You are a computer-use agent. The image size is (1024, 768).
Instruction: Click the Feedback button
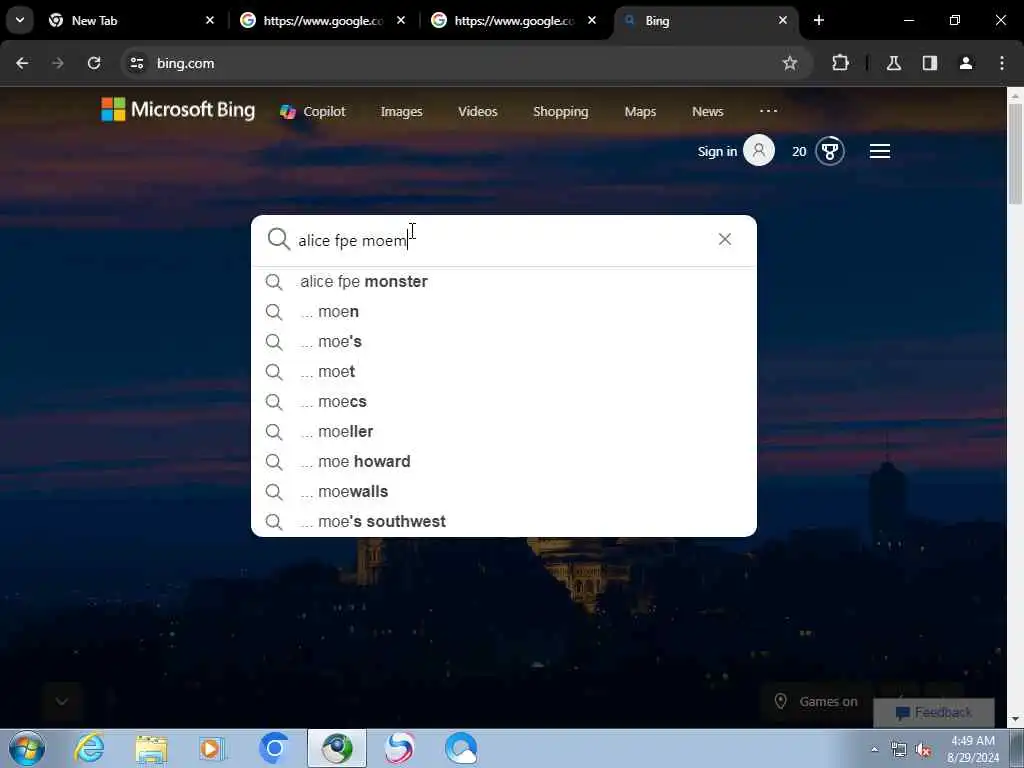(x=934, y=712)
